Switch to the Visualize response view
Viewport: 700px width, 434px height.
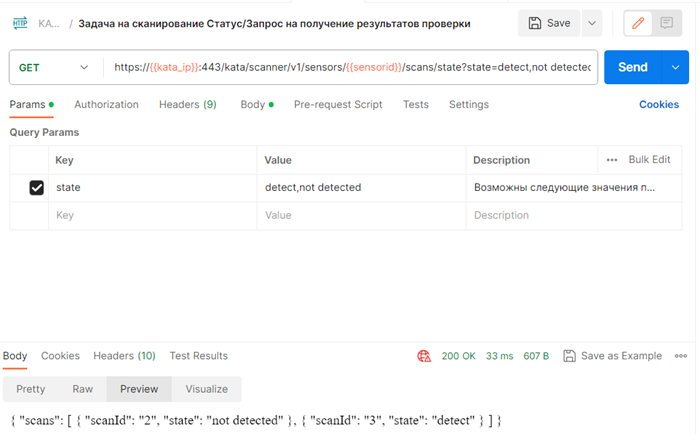(206, 389)
